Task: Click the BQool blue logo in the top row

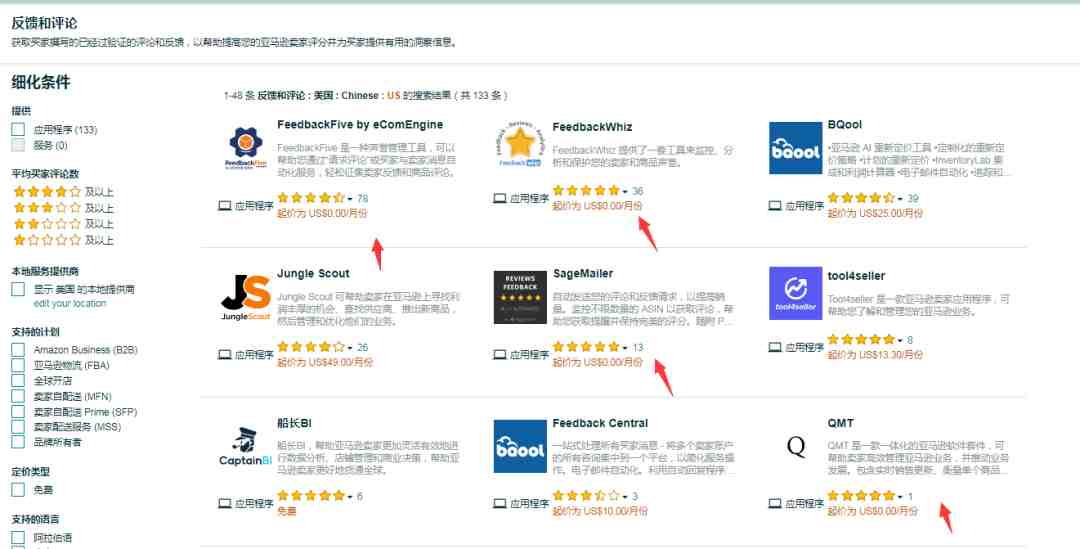Action: coord(796,148)
